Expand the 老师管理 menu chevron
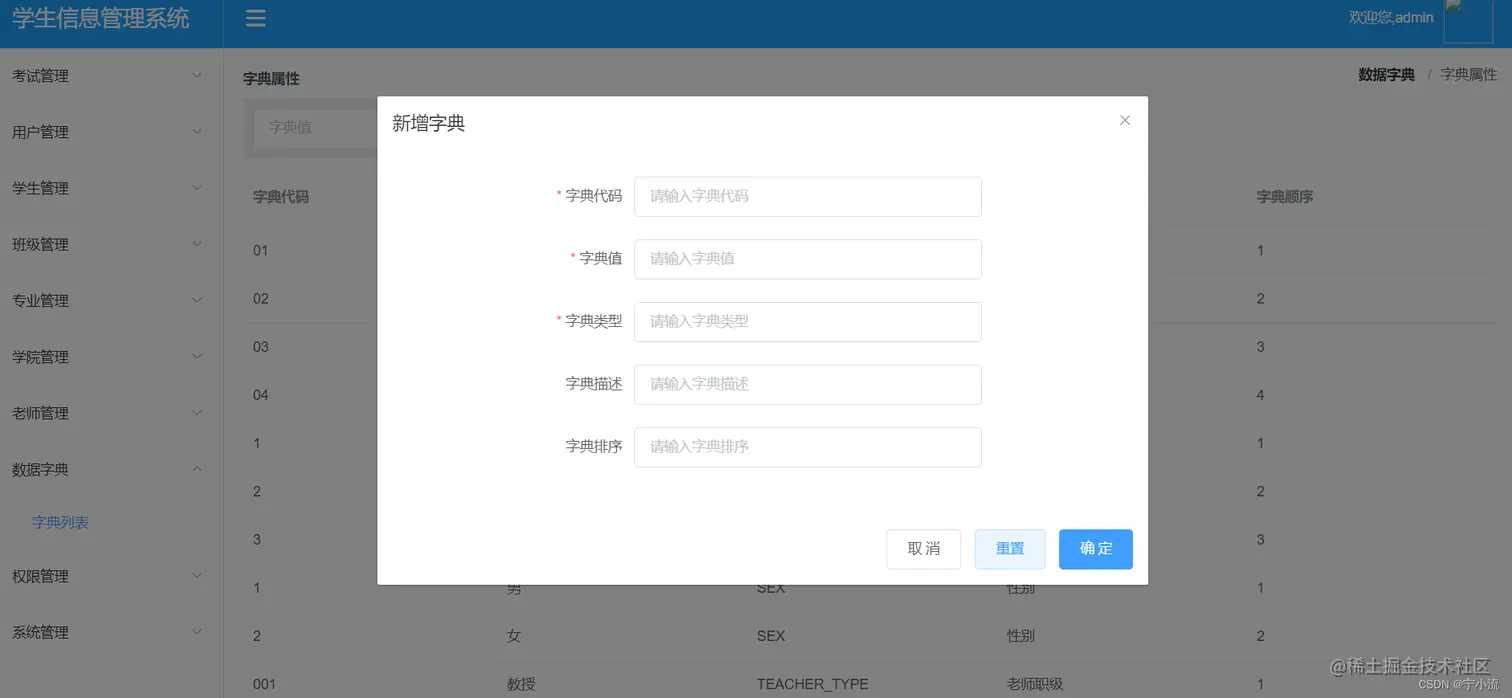 pyautogui.click(x=197, y=412)
